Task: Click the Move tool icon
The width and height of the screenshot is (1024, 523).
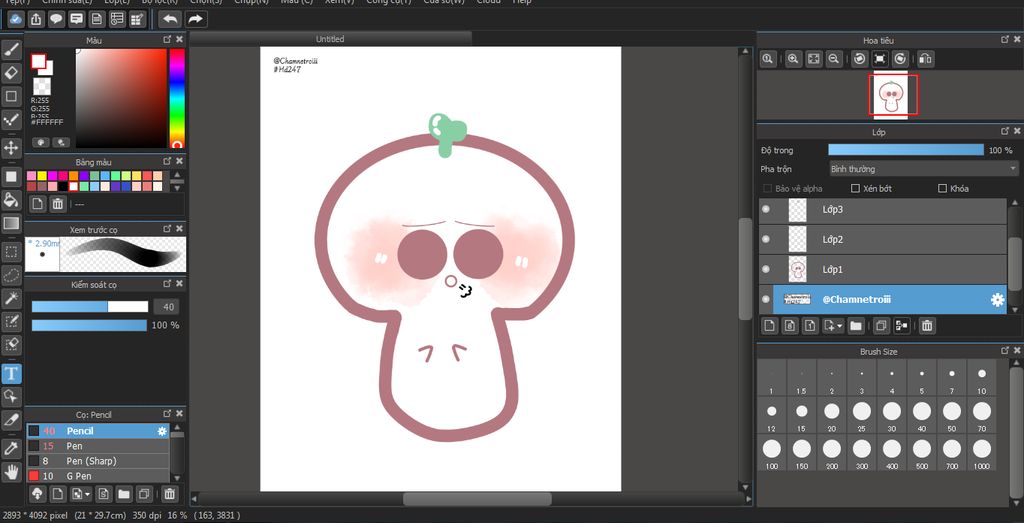Action: tap(12, 148)
